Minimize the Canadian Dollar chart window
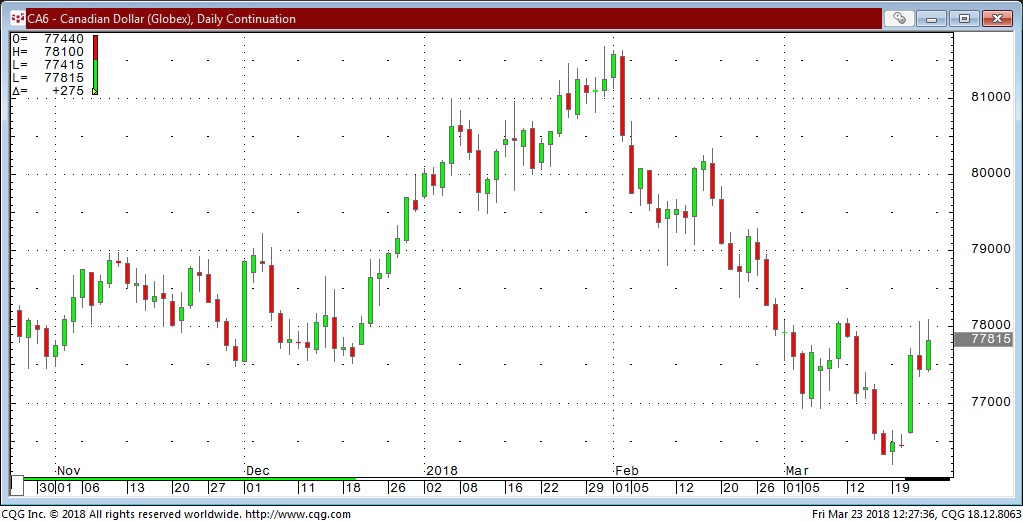 click(x=933, y=18)
